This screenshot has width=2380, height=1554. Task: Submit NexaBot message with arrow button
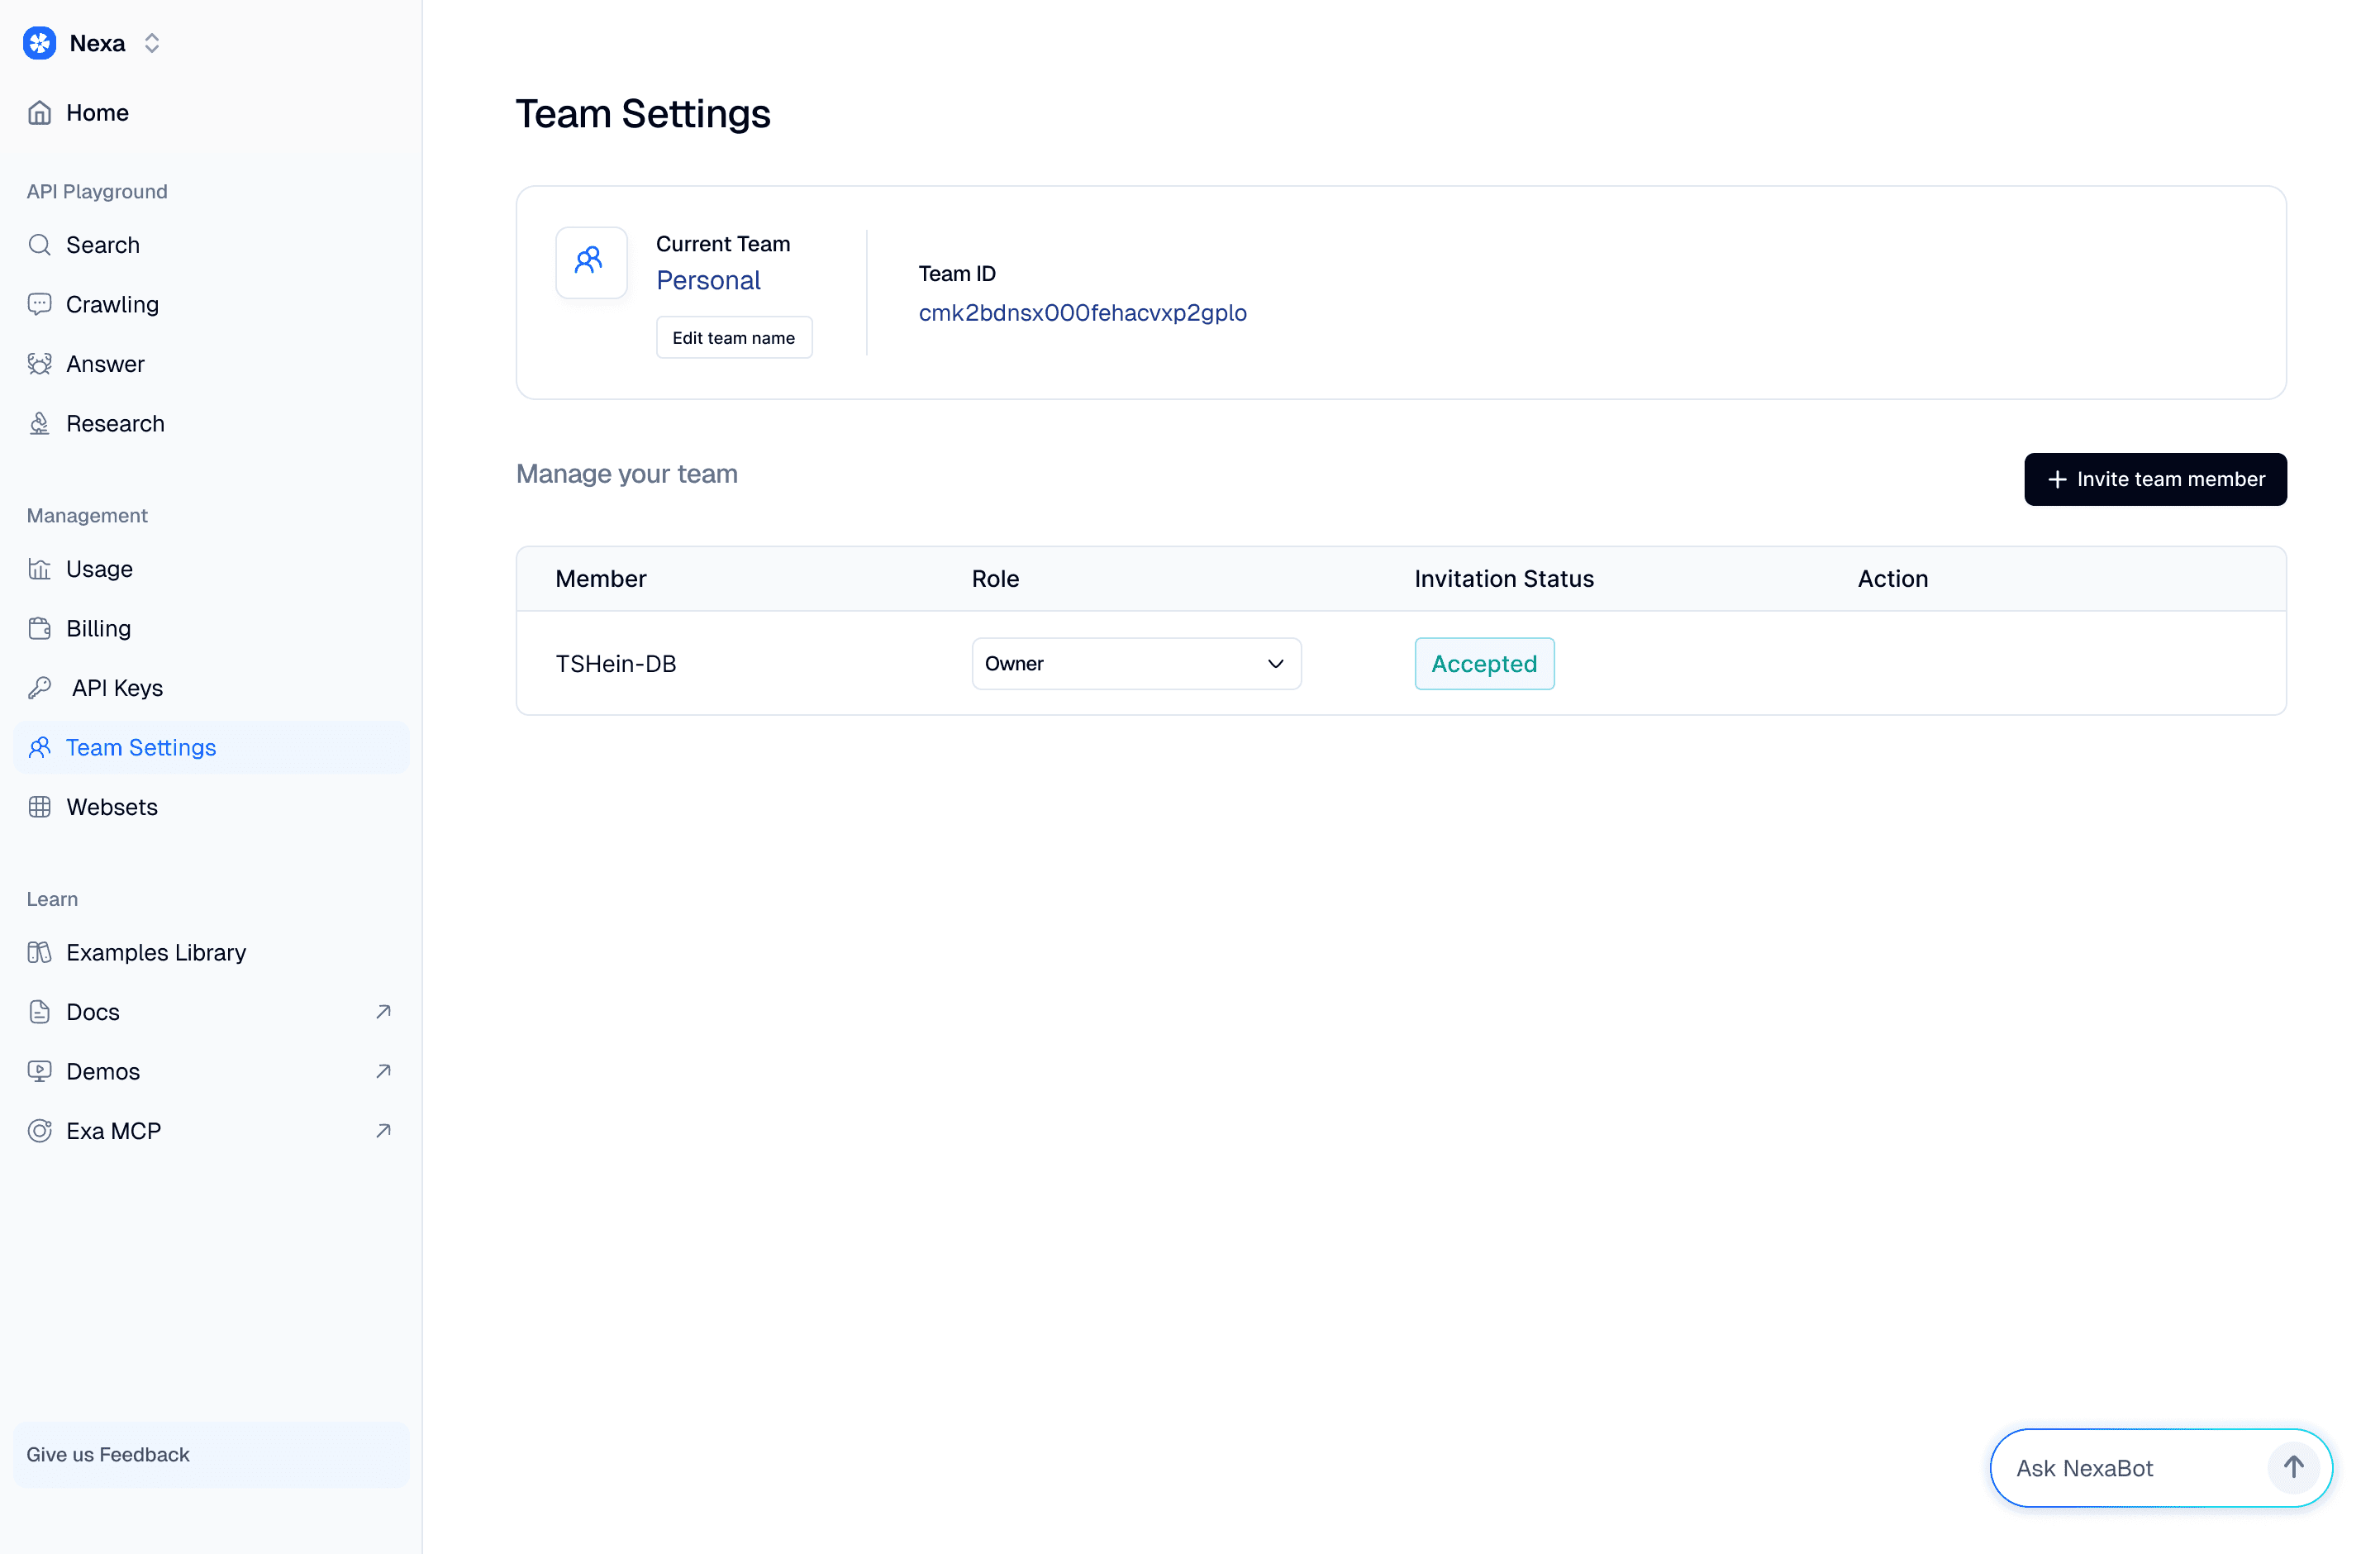2293,1468
